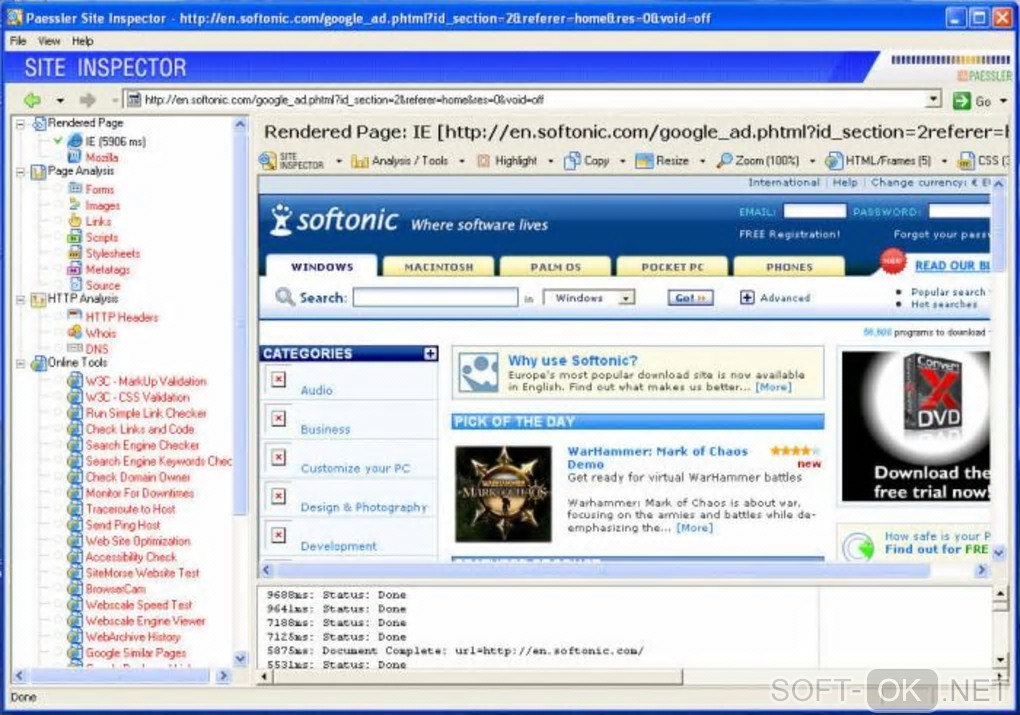The width and height of the screenshot is (1020, 715).
Task: Collapse the Online Tools tree node
Action: click(20, 363)
